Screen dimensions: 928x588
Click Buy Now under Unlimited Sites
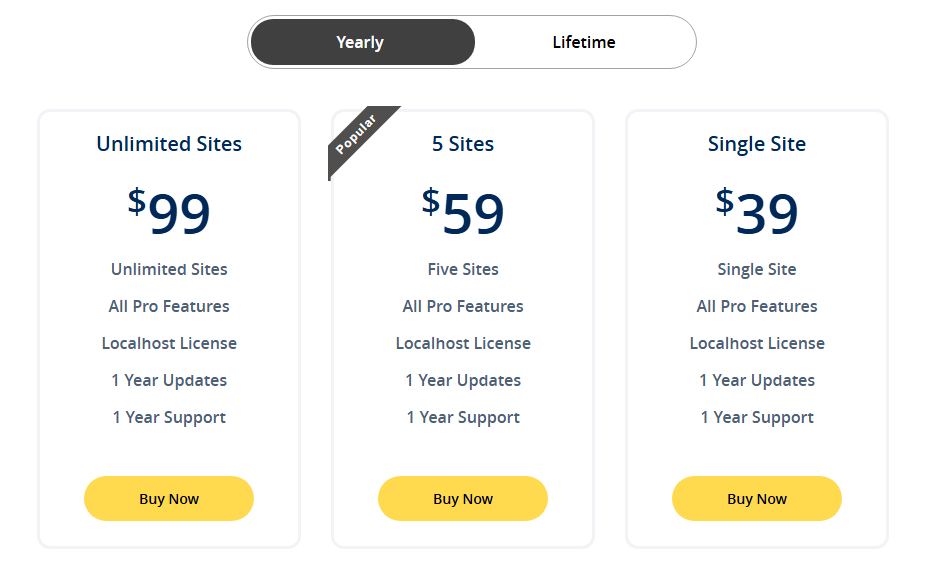click(168, 498)
